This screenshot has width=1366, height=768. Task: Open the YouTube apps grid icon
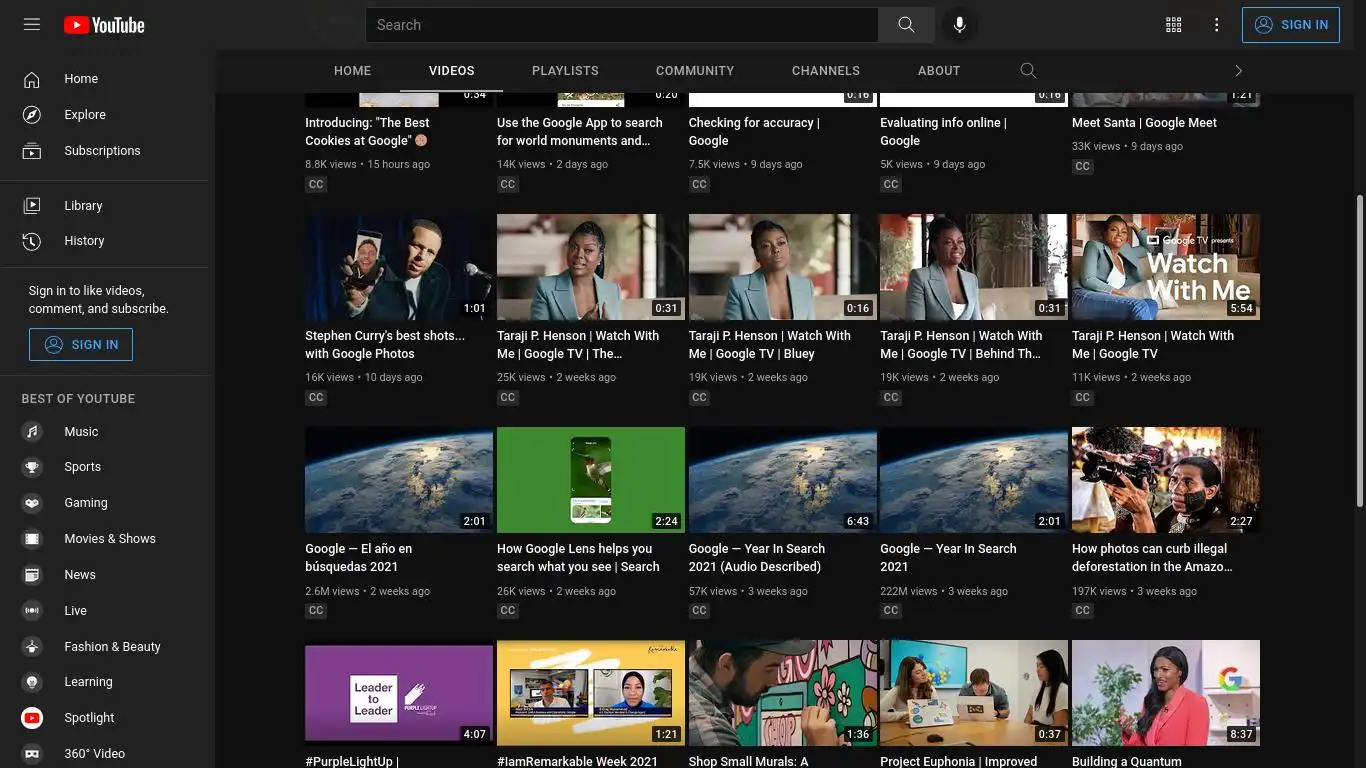[x=1174, y=25]
